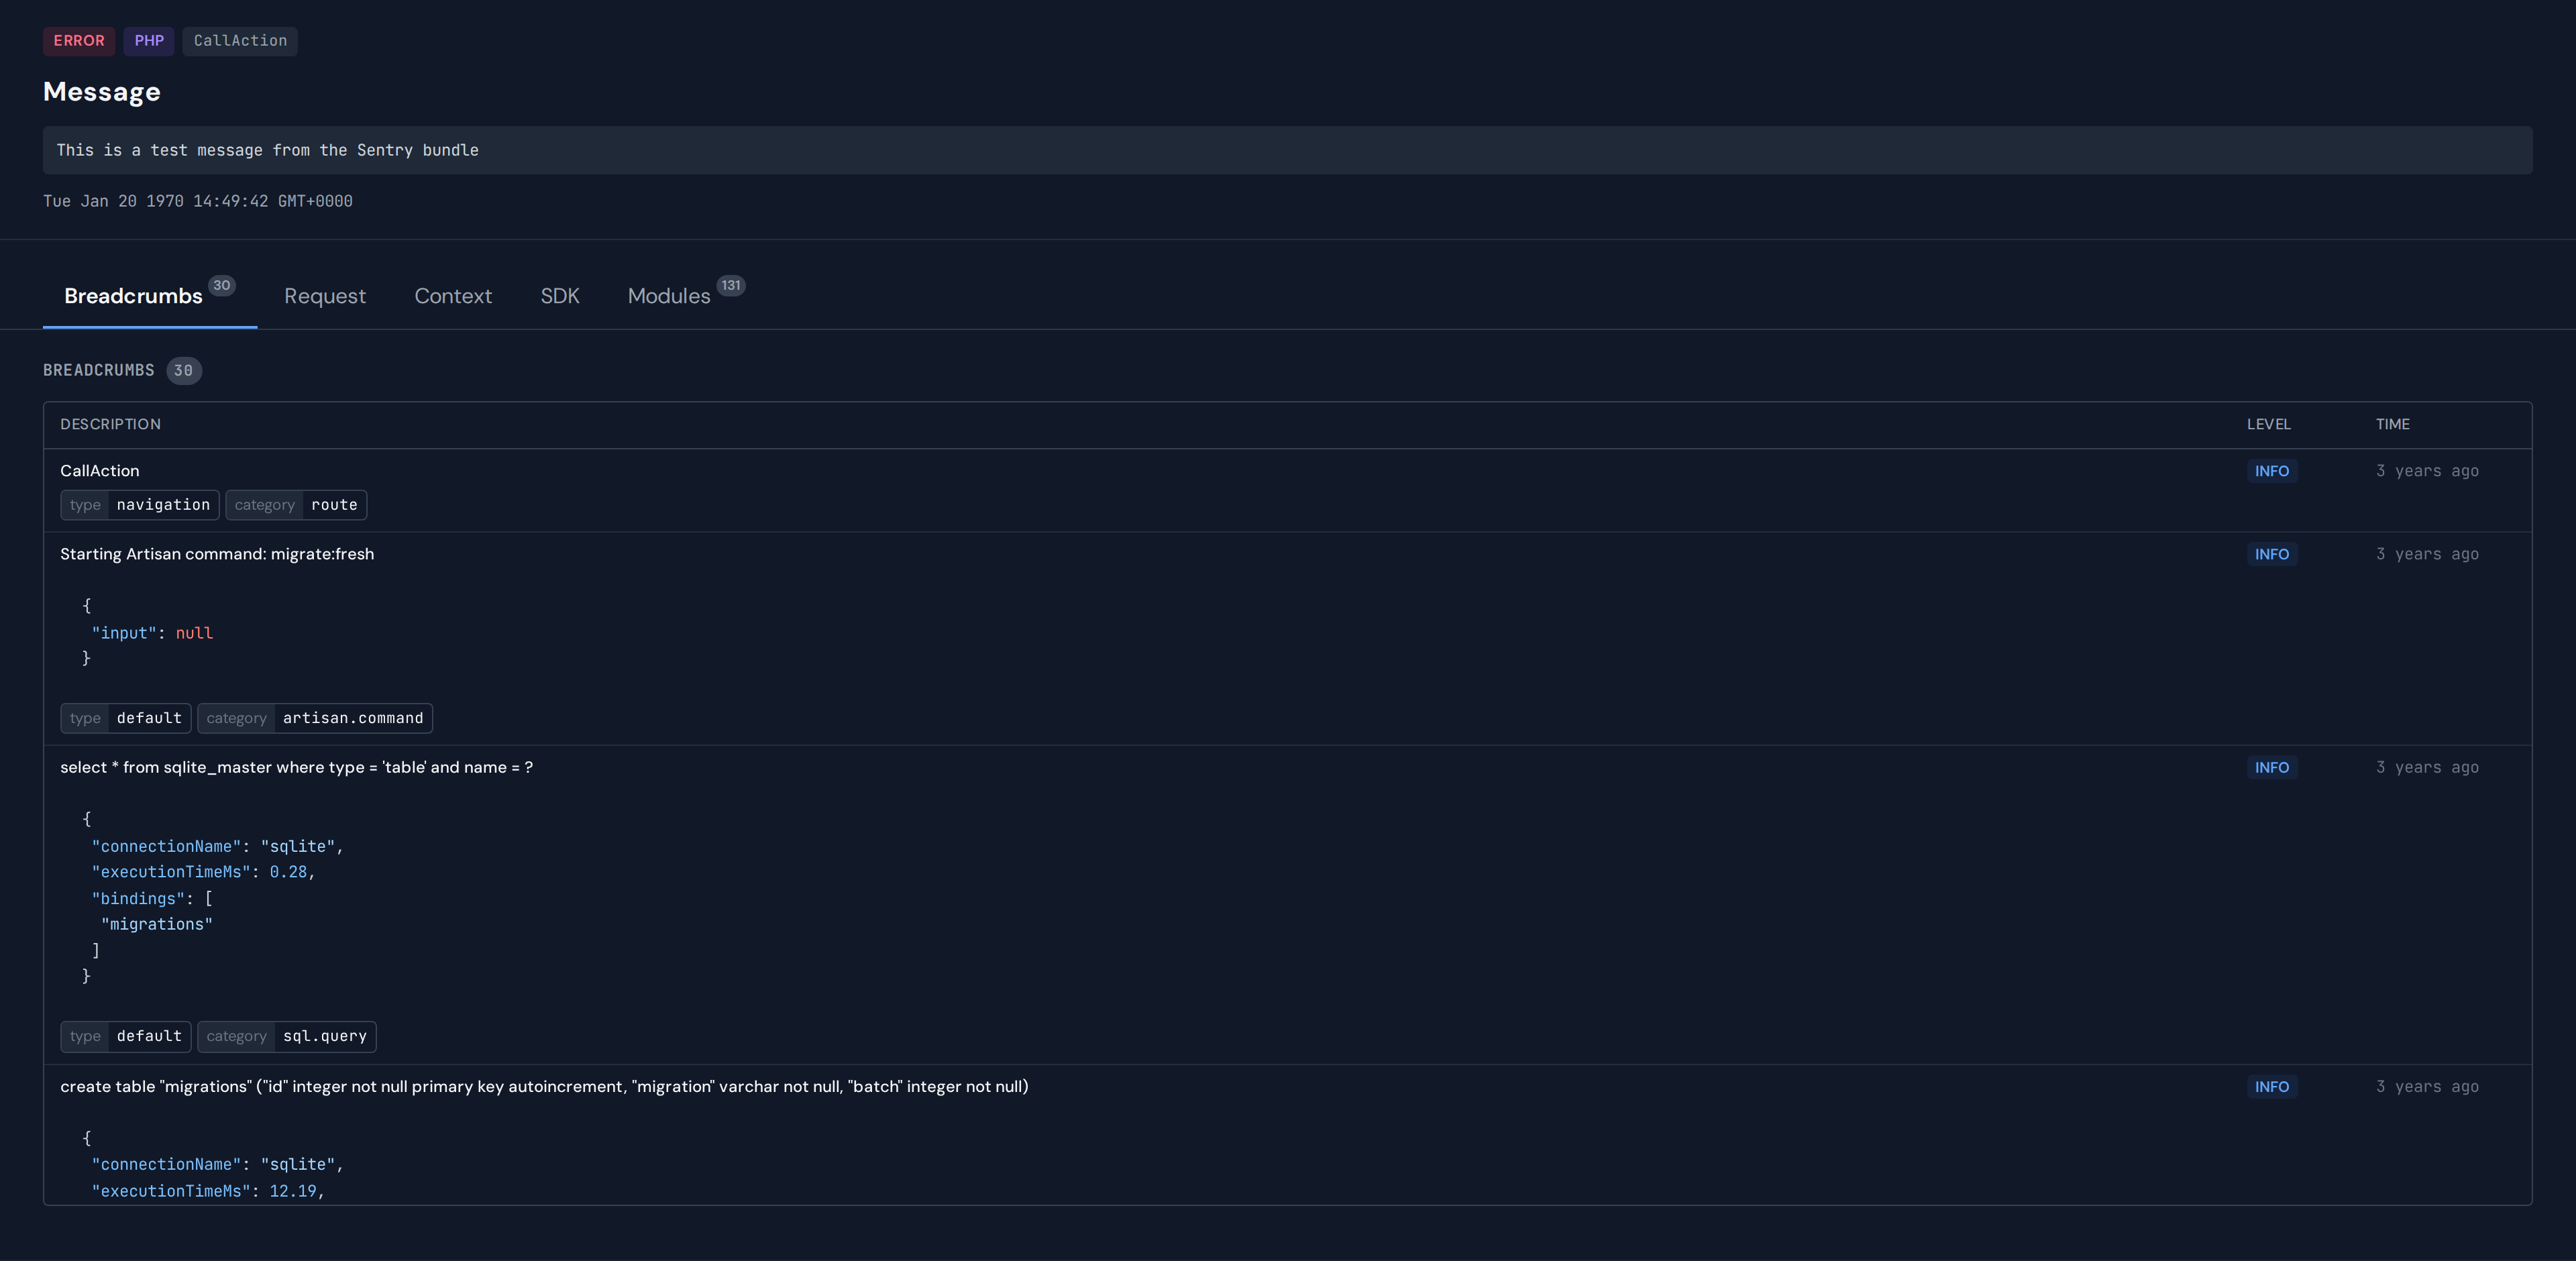
Task: Click INFO badge on create table row
Action: pos(2271,1086)
